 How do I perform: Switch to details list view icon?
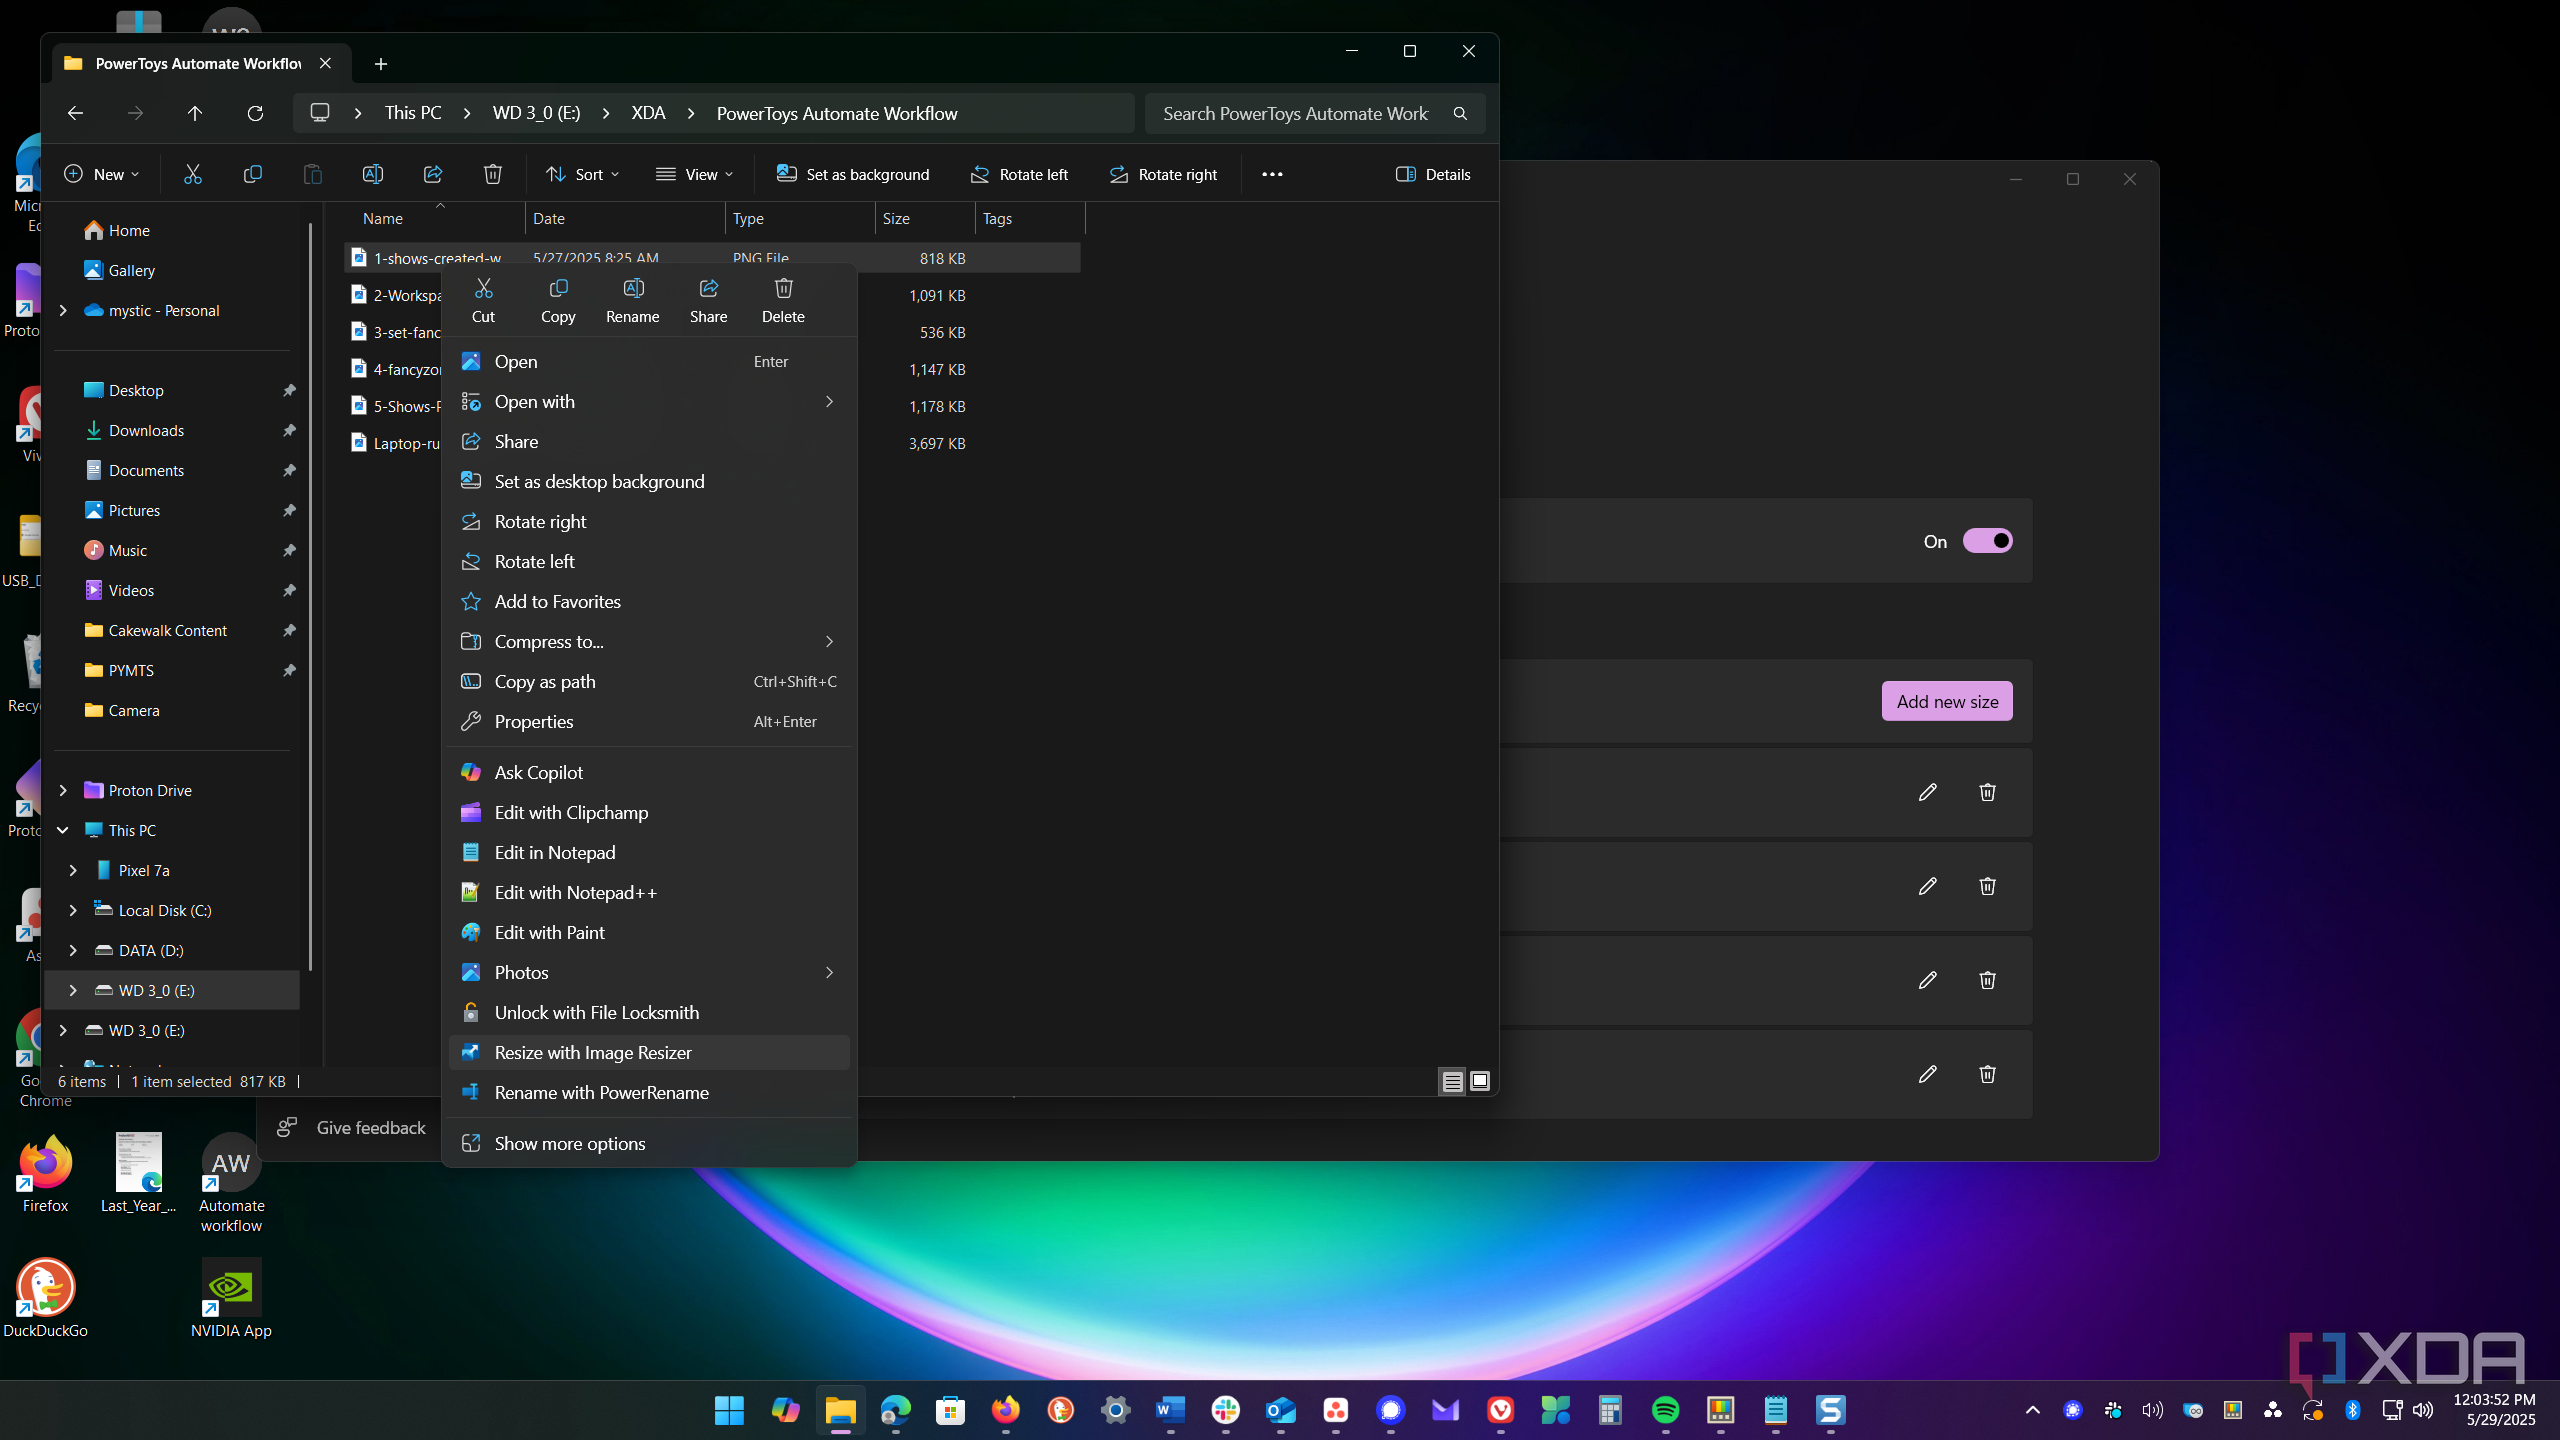click(1452, 1081)
